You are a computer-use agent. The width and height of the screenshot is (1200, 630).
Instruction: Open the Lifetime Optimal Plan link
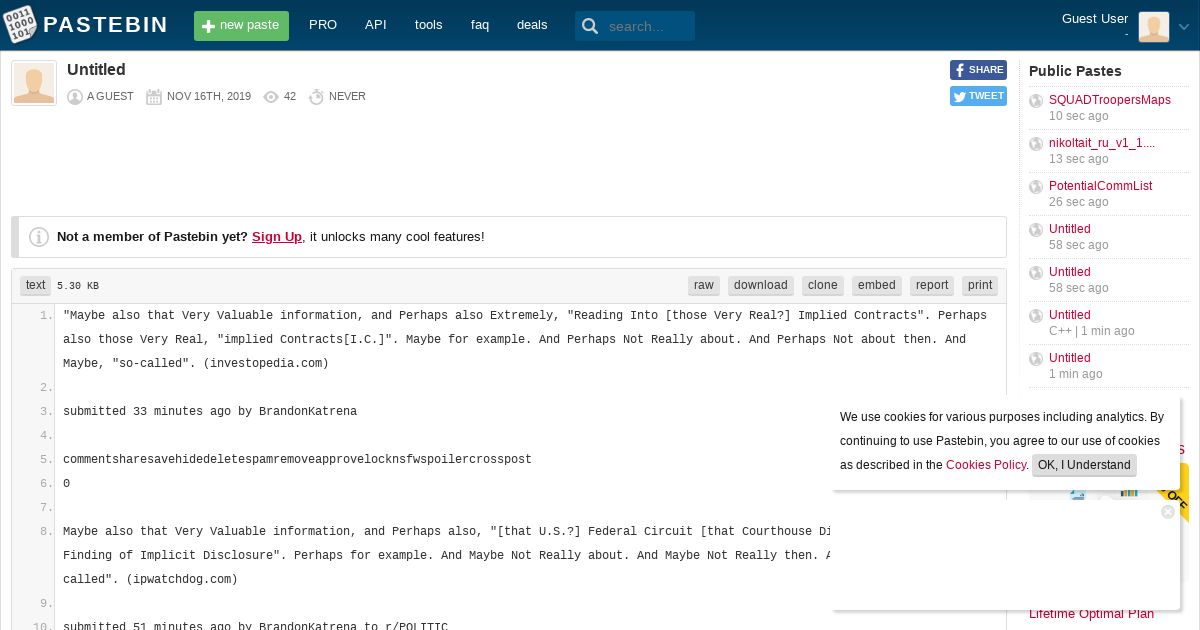pyautogui.click(x=1091, y=614)
